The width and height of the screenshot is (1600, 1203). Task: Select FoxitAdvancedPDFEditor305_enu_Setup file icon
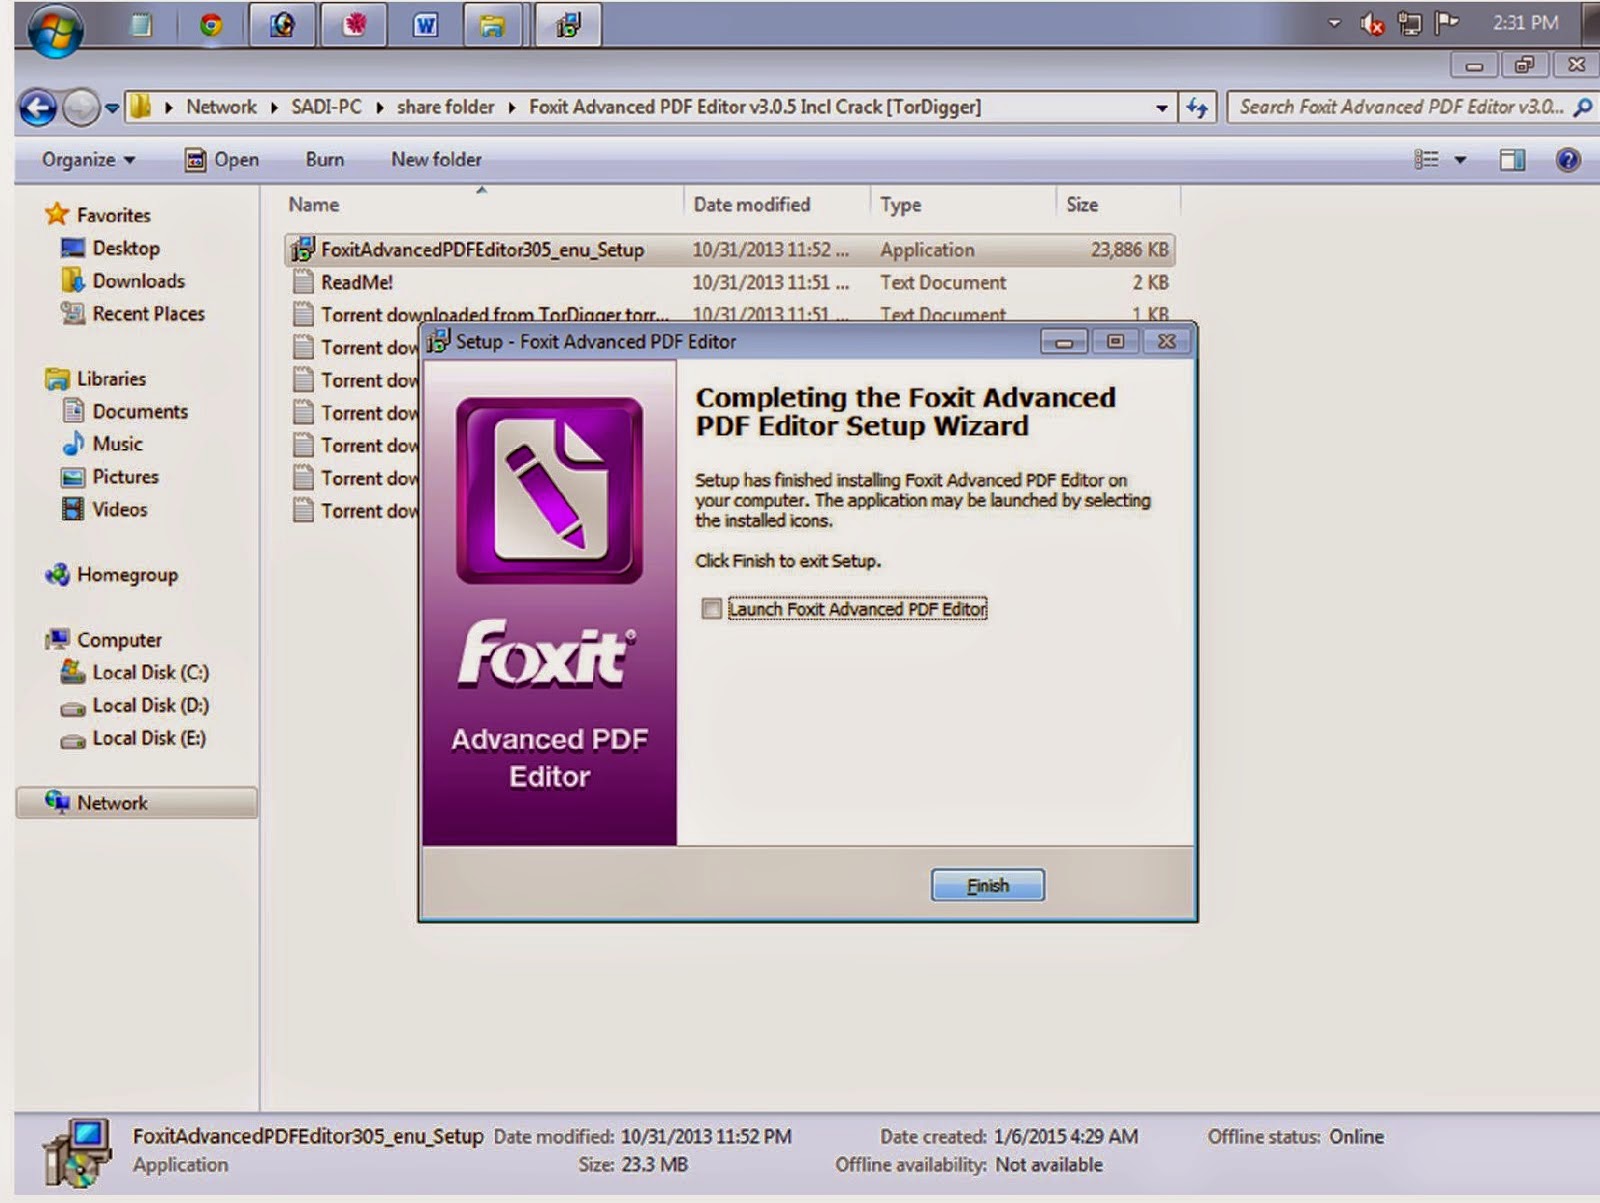(x=302, y=250)
